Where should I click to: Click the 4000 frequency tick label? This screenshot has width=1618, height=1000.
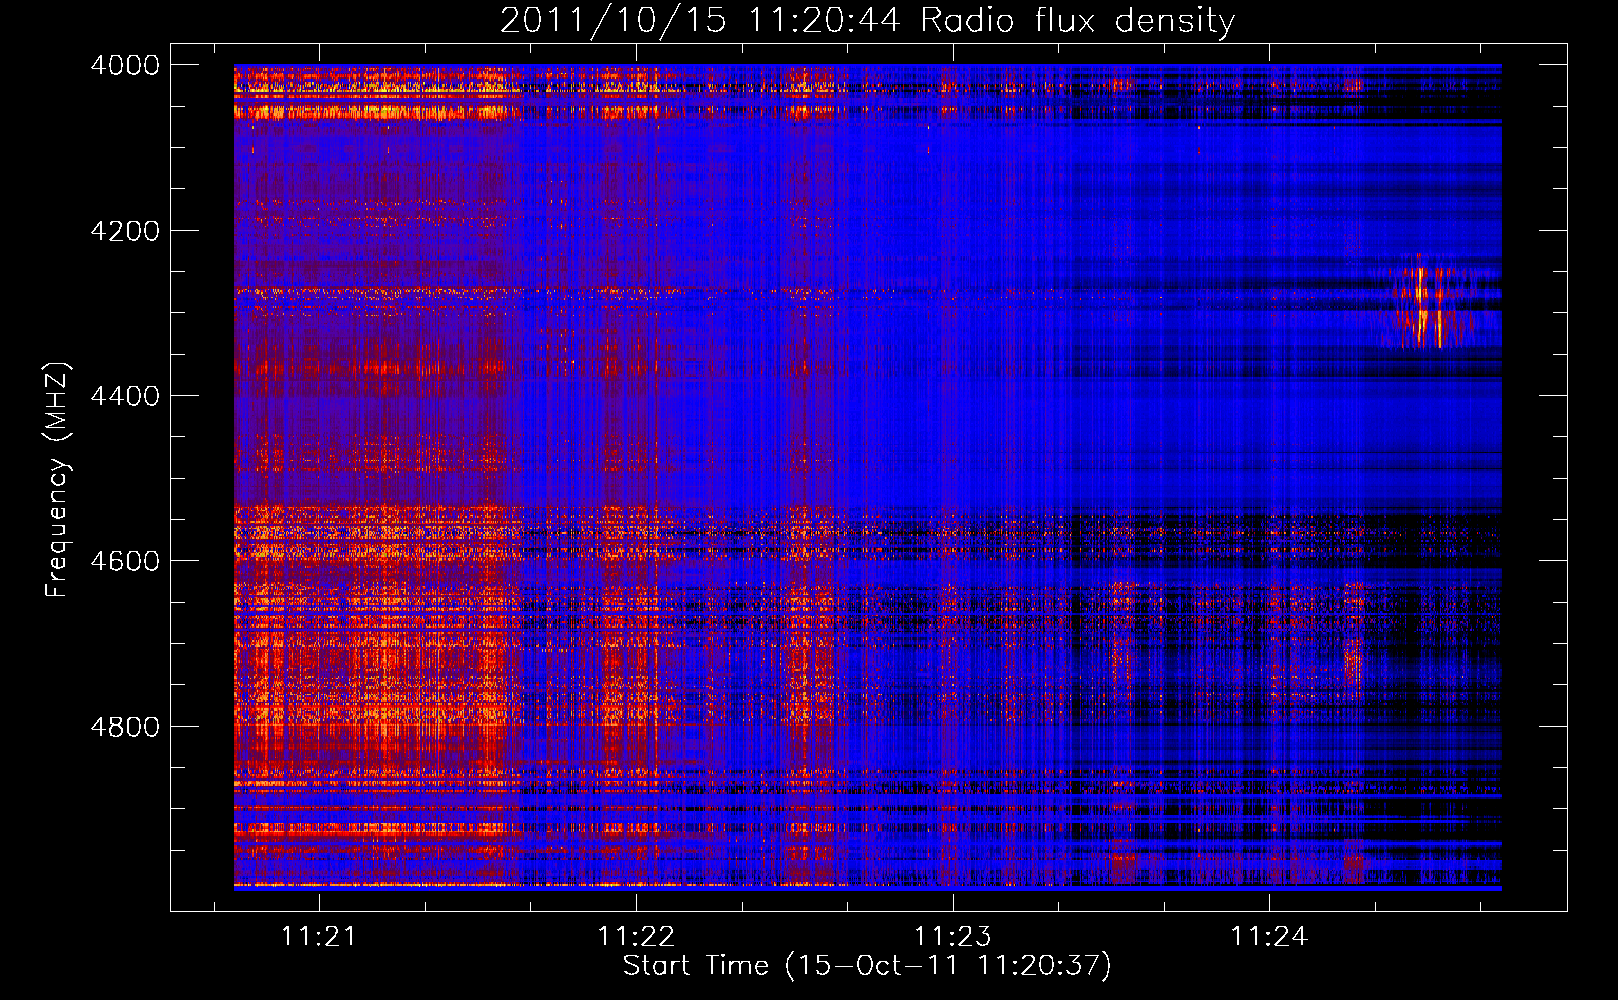point(125,65)
